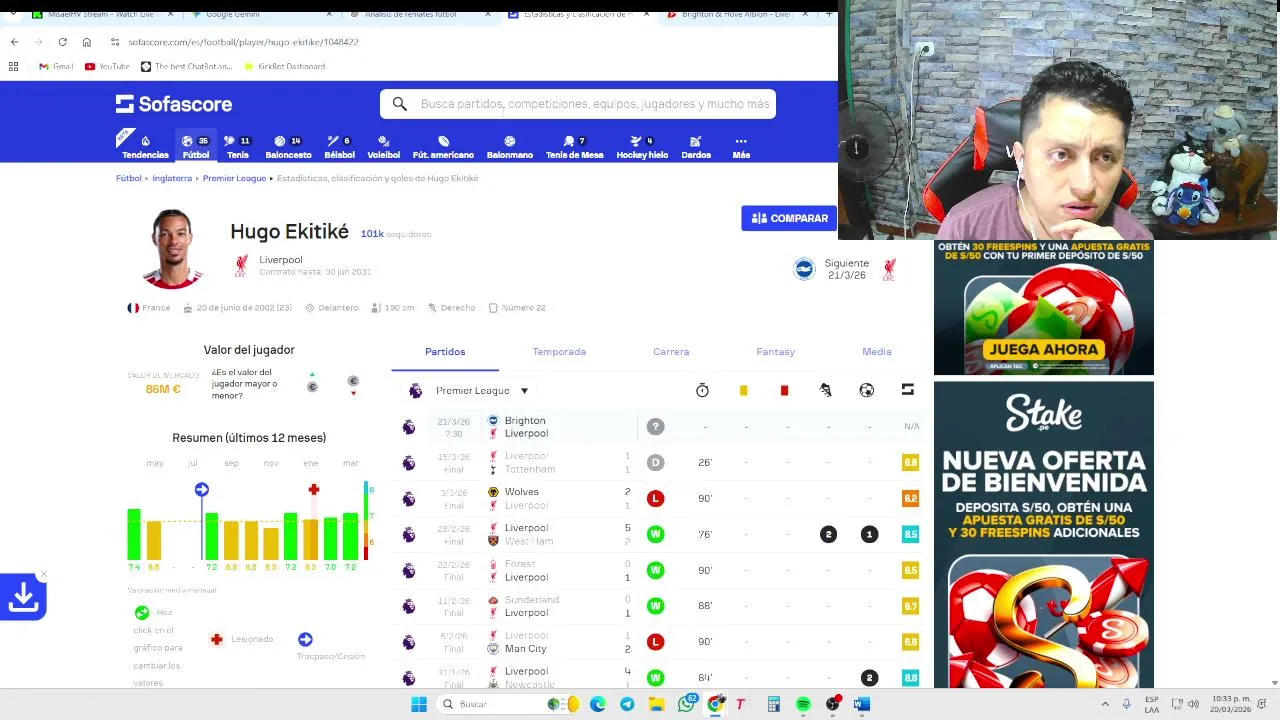
Task: Click the assists boot column icon
Action: tap(825, 390)
